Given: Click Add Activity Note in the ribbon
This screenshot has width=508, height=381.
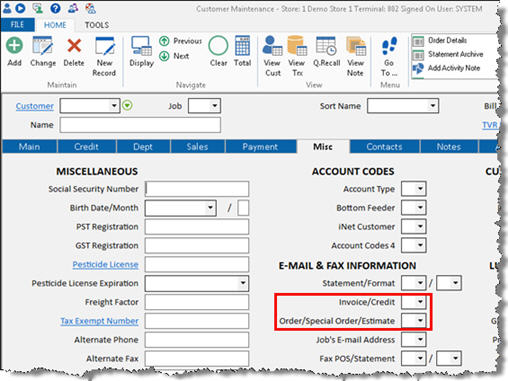Looking at the screenshot, I should (x=446, y=68).
